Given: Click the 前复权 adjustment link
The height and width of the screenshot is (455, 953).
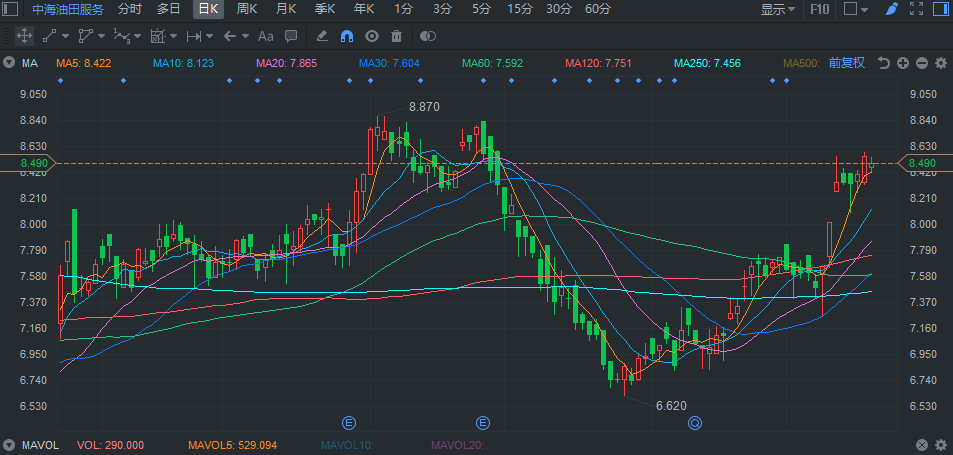Looking at the screenshot, I should coord(847,63).
